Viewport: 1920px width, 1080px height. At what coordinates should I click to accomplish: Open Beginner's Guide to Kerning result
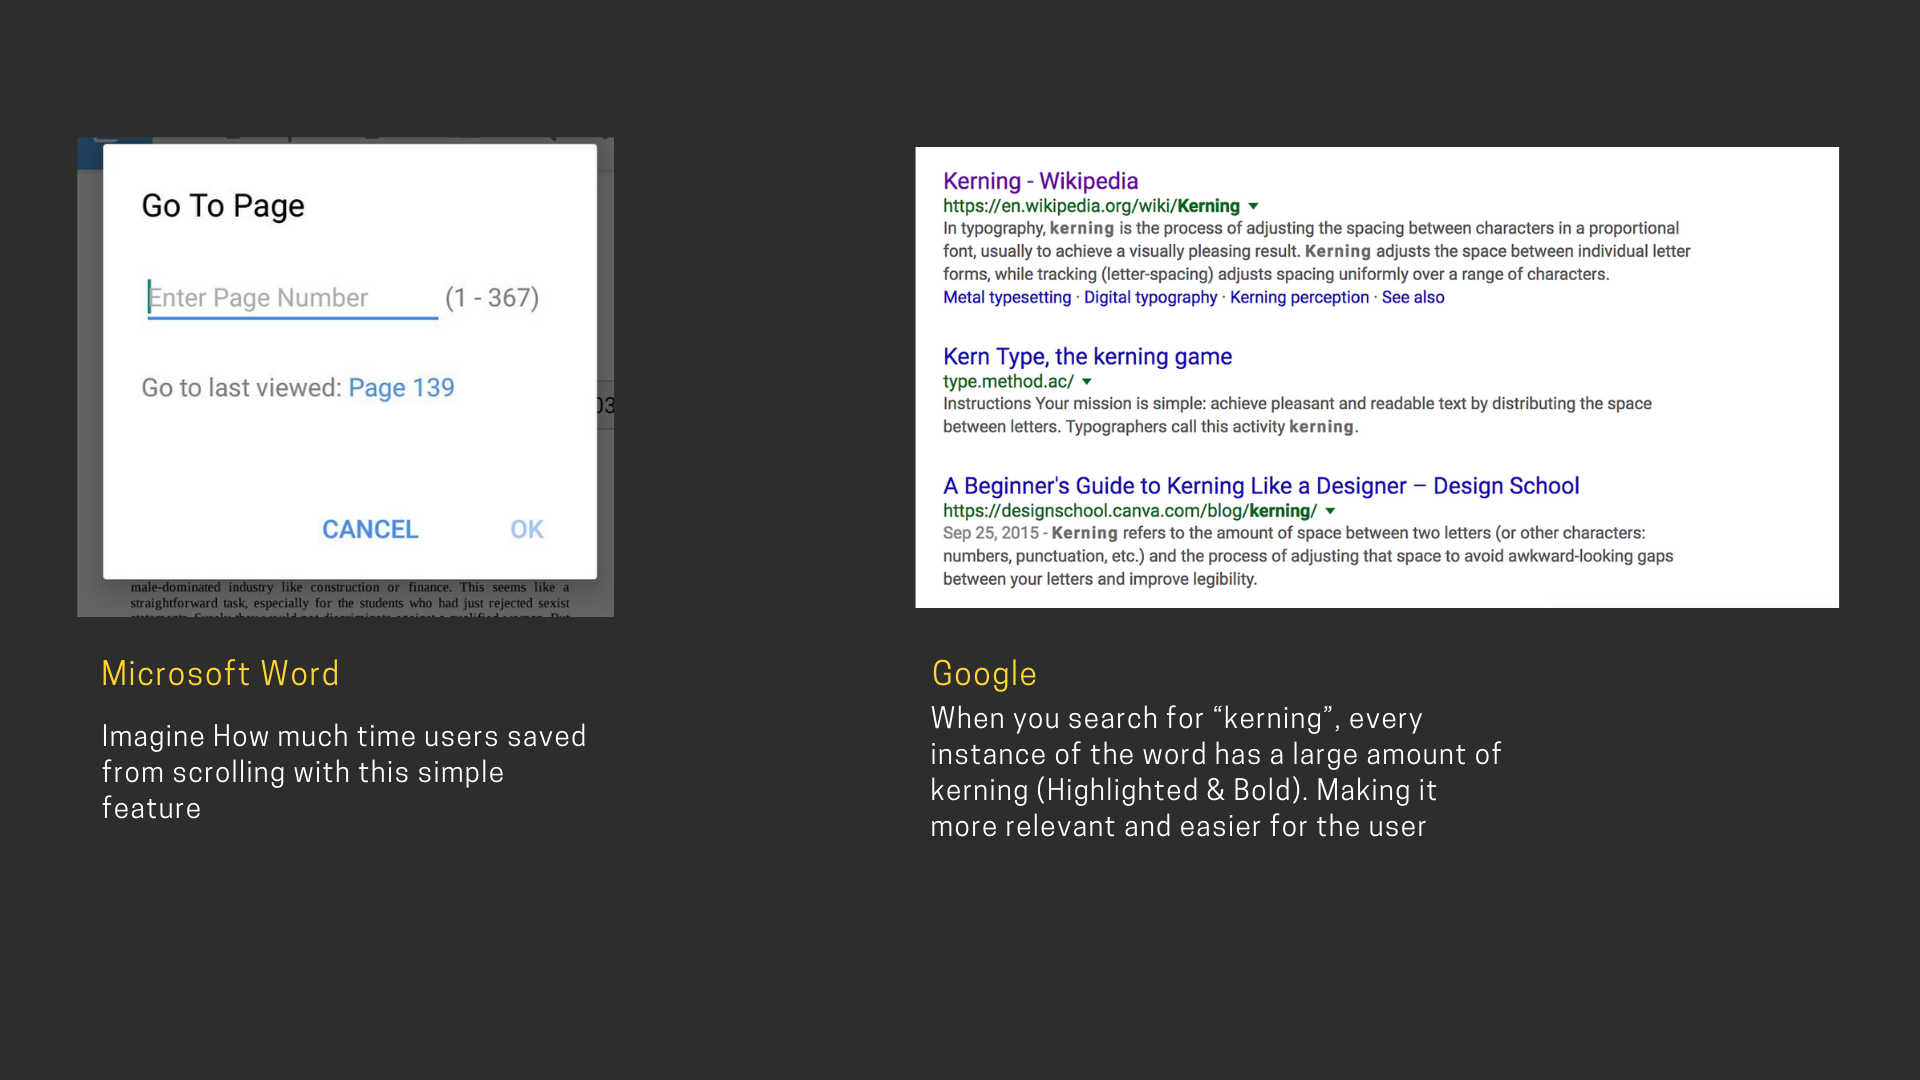[x=1261, y=486]
